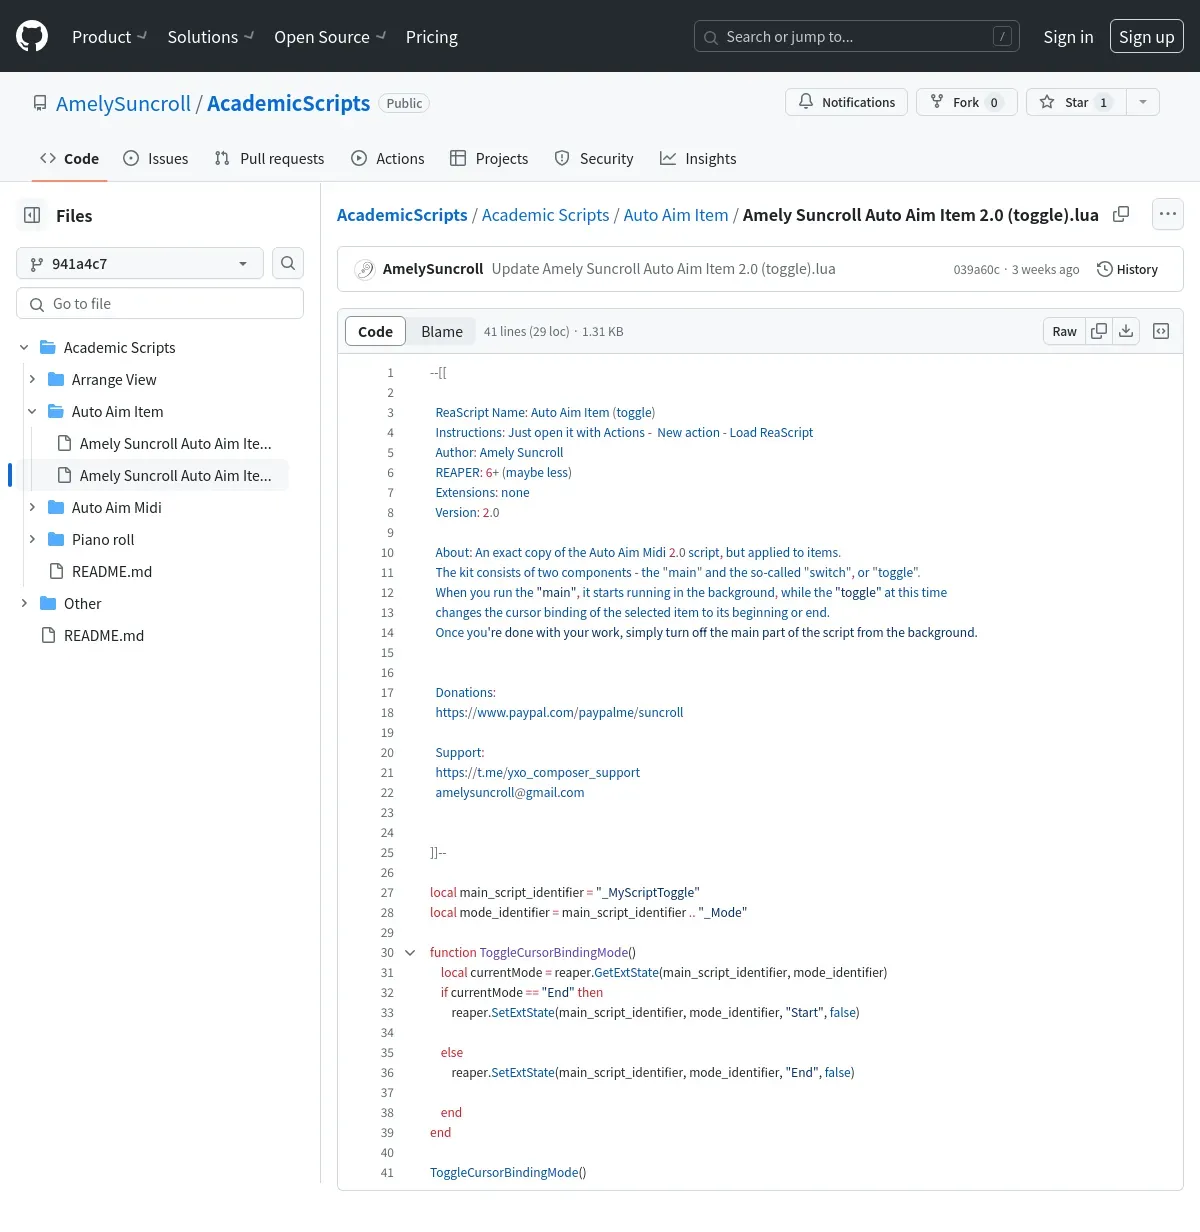Go to the Pricing page

click(x=432, y=37)
